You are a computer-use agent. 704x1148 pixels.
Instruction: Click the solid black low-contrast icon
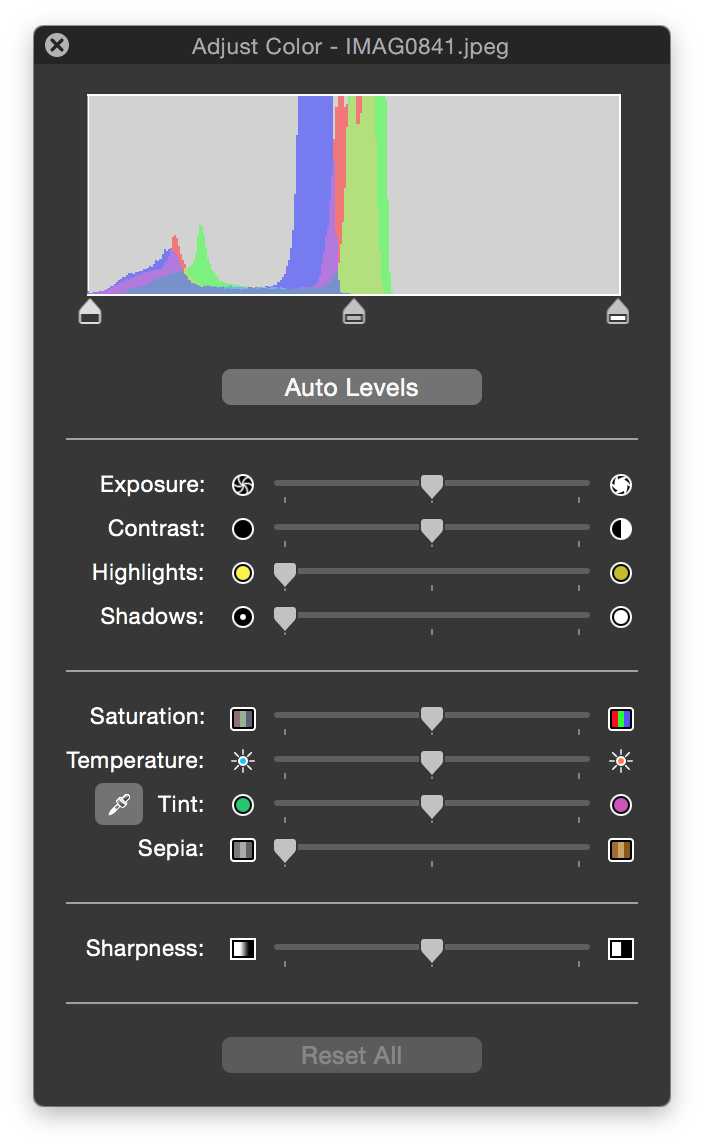242,528
